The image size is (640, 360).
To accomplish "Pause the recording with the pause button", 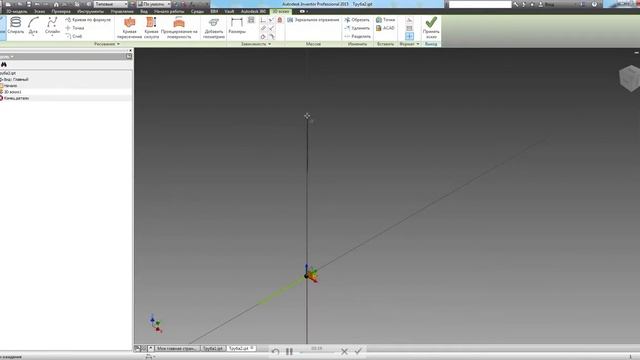I will pos(289,351).
